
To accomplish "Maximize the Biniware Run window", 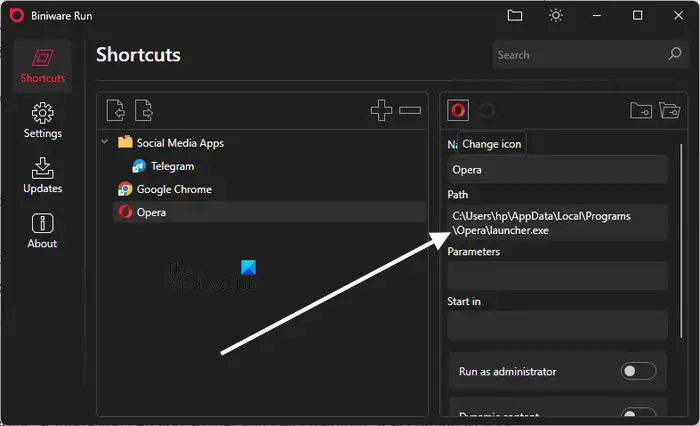I will point(638,16).
